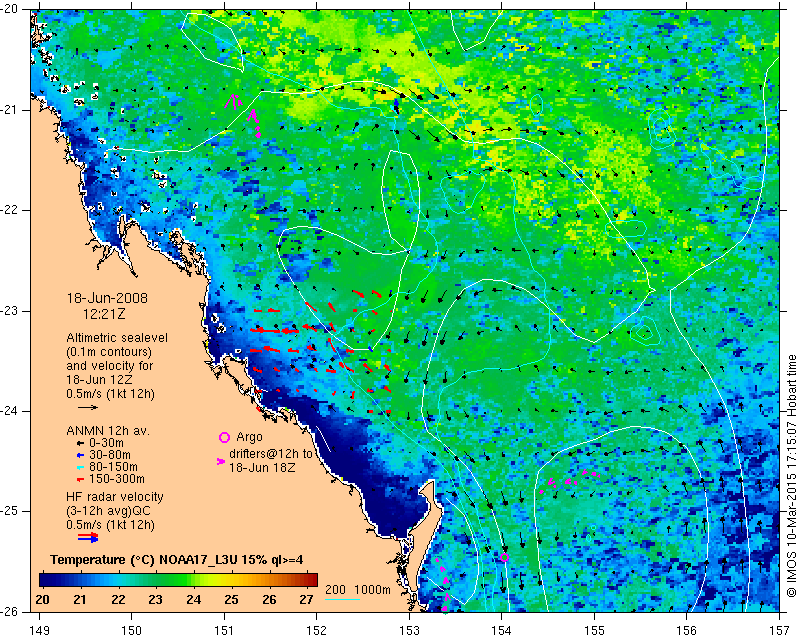Click the '18-Jun 18Z' legend text
The width and height of the screenshot is (800, 640).
tap(262, 467)
